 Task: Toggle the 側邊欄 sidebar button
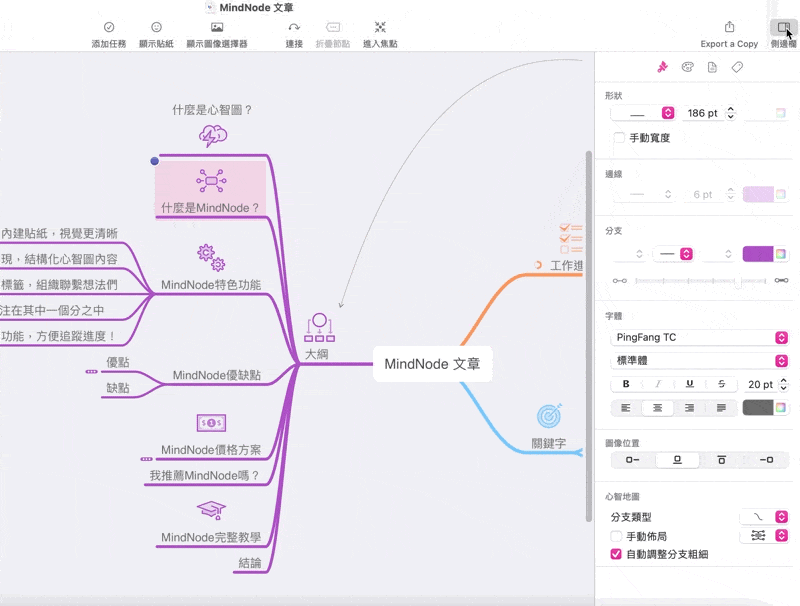[x=784, y=27]
